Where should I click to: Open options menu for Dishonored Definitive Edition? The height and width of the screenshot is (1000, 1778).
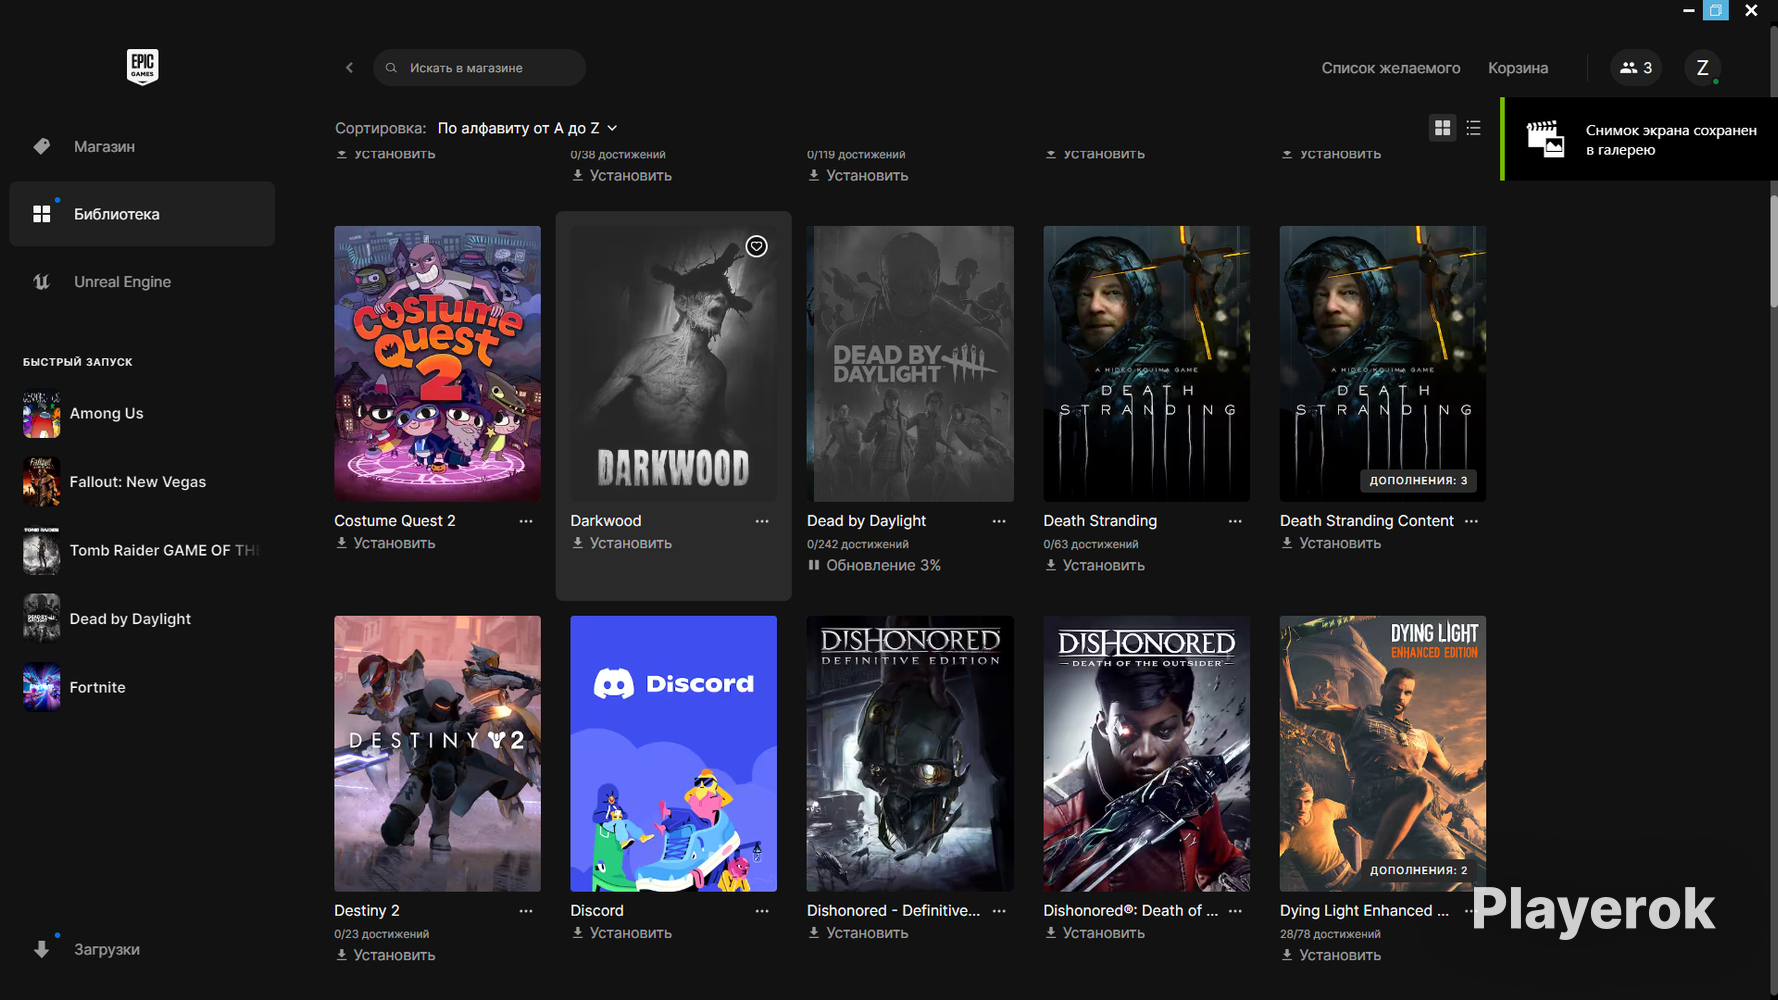[x=999, y=911]
